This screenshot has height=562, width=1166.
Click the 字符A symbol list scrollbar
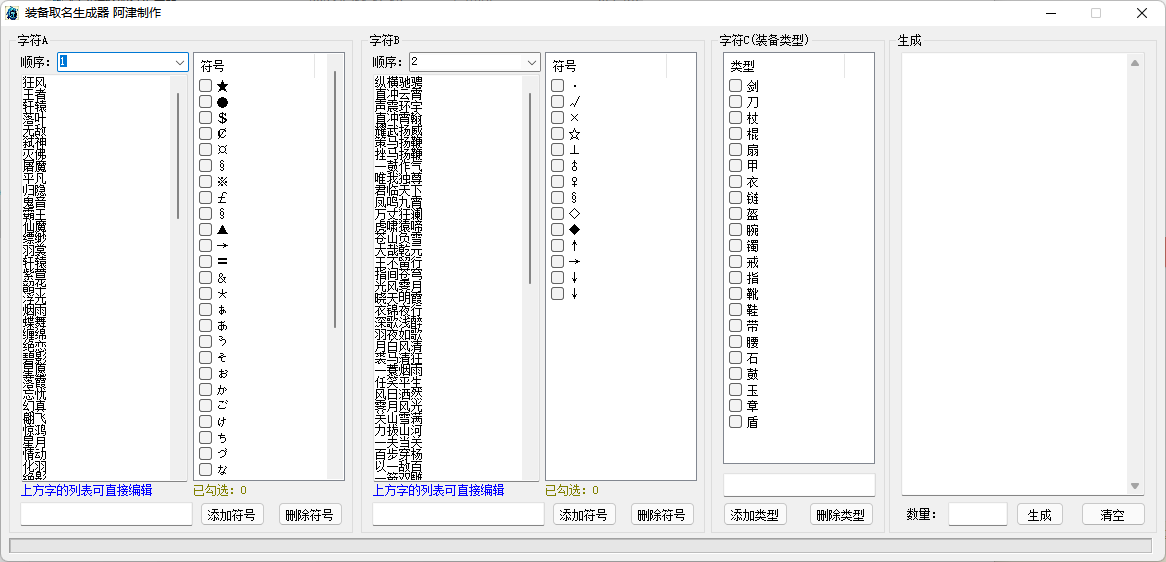pos(335,199)
